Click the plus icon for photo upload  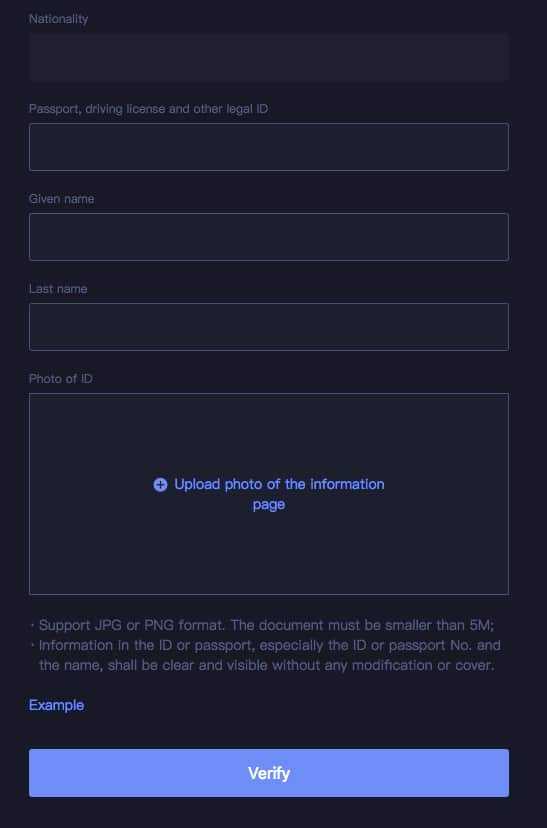[x=160, y=485]
